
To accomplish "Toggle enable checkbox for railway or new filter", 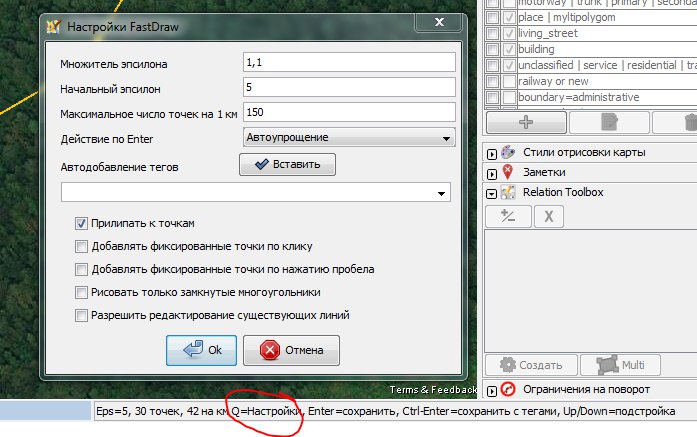I will click(493, 81).
